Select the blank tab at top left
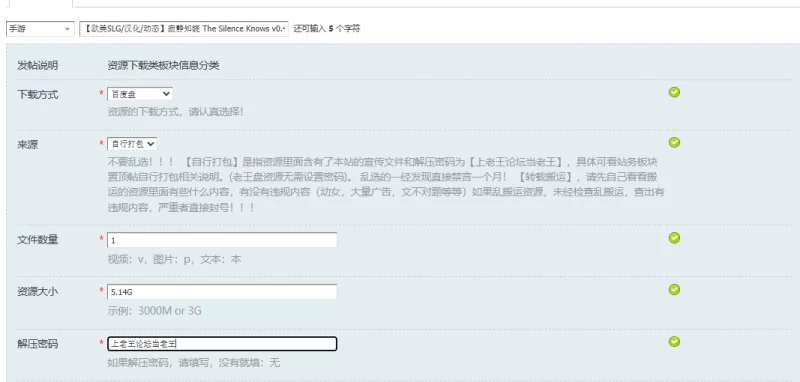The width and height of the screenshot is (800, 382). [39, 3]
